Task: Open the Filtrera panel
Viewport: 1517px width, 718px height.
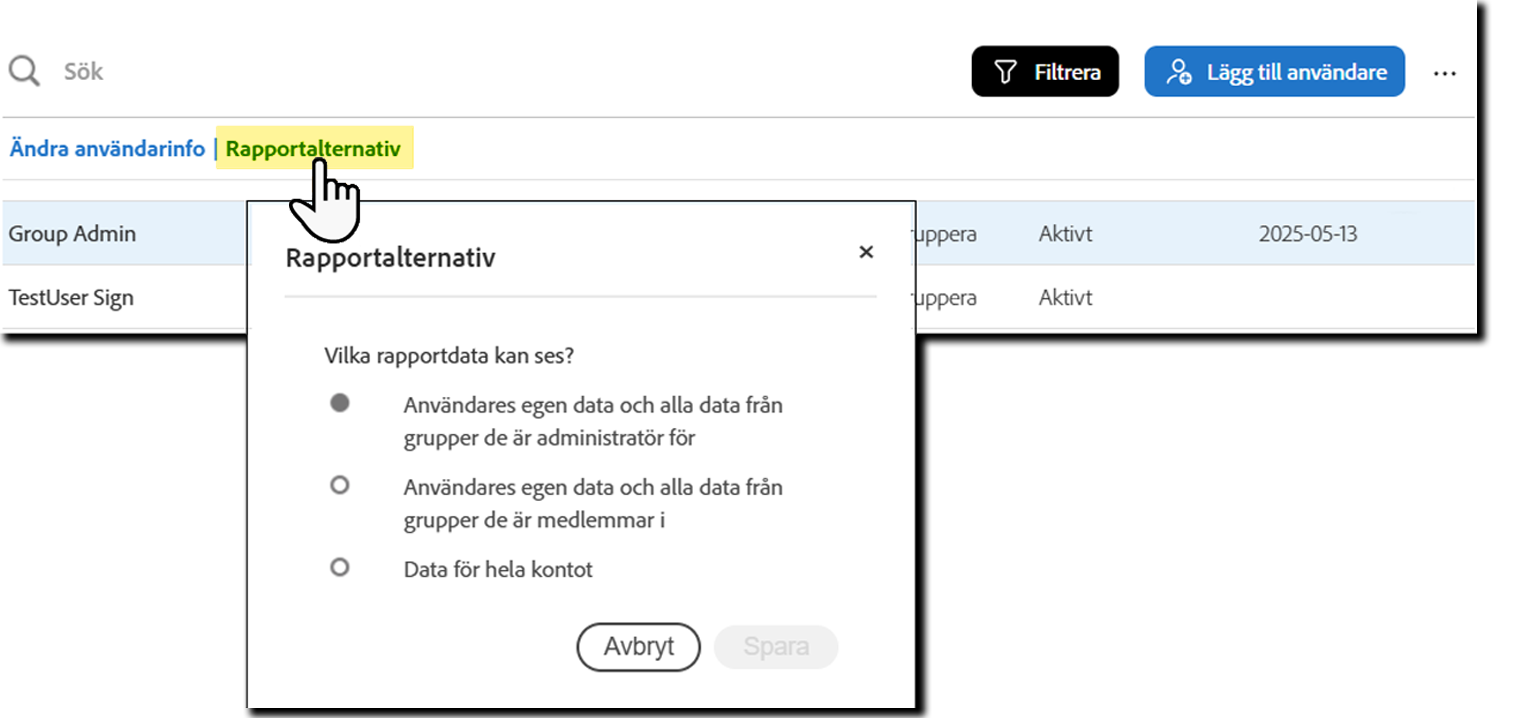Action: click(1045, 71)
